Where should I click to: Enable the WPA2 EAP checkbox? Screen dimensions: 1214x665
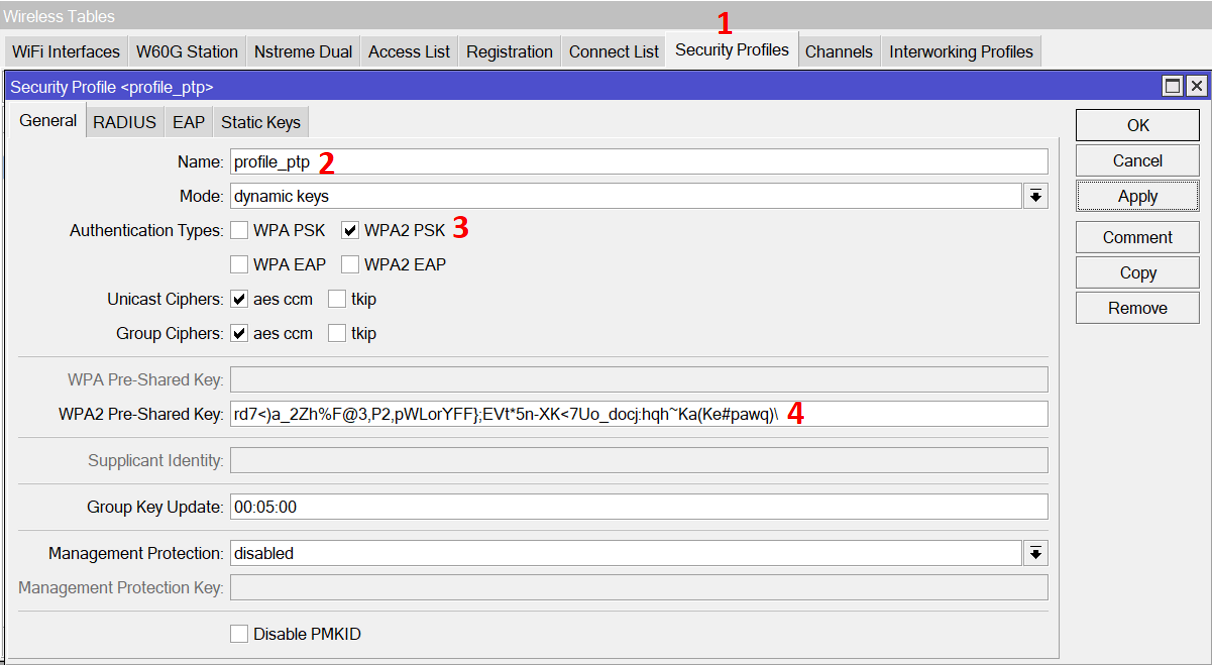coord(350,265)
